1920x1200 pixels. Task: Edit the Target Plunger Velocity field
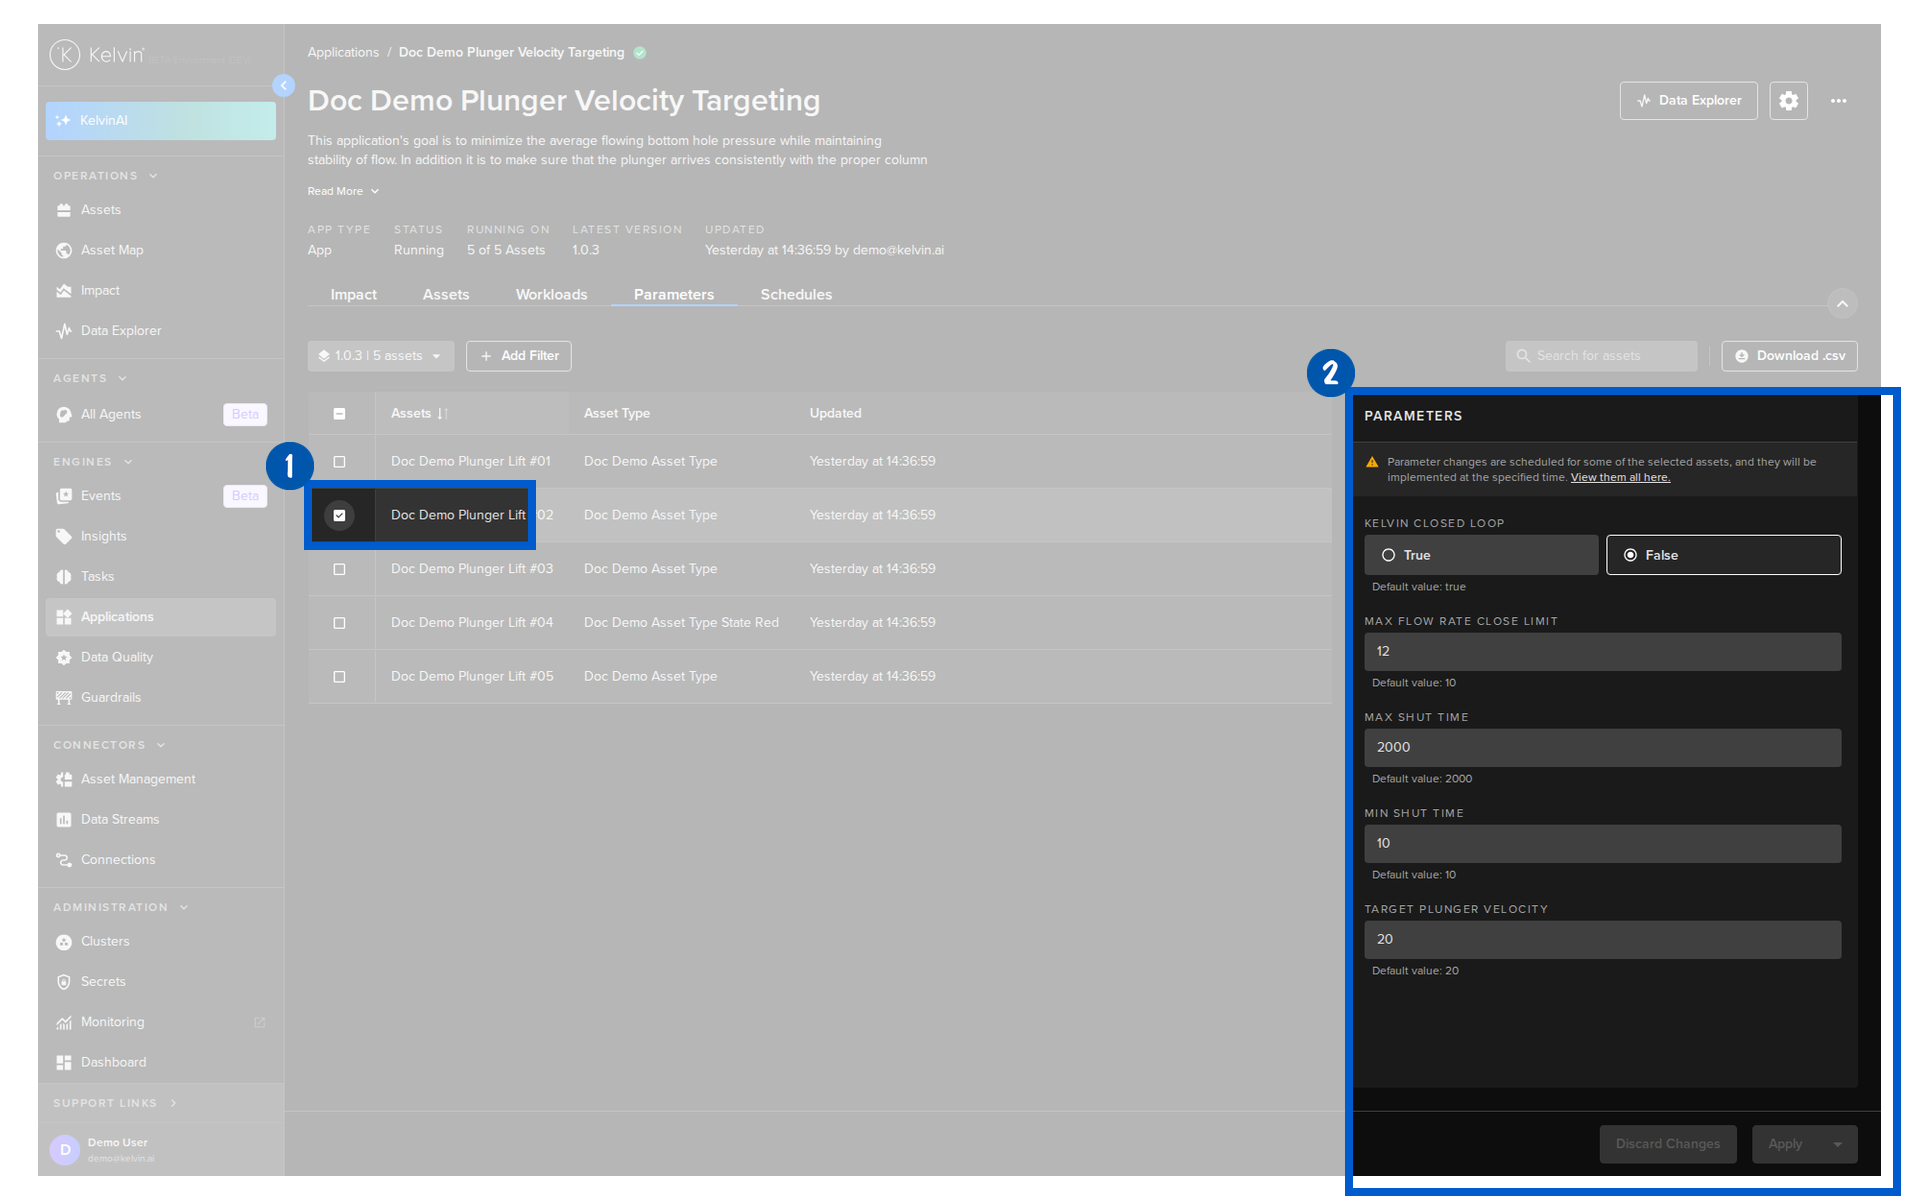[x=1602, y=940]
